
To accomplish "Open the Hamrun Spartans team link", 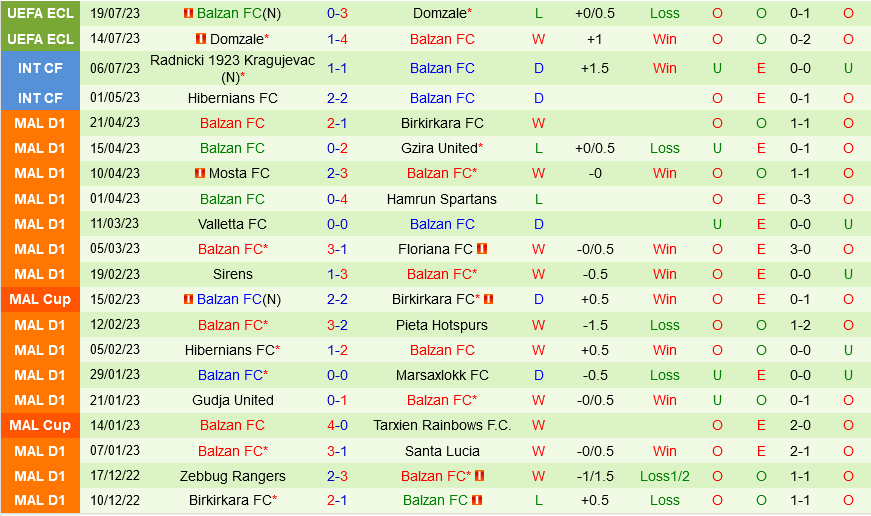I will tap(442, 199).
